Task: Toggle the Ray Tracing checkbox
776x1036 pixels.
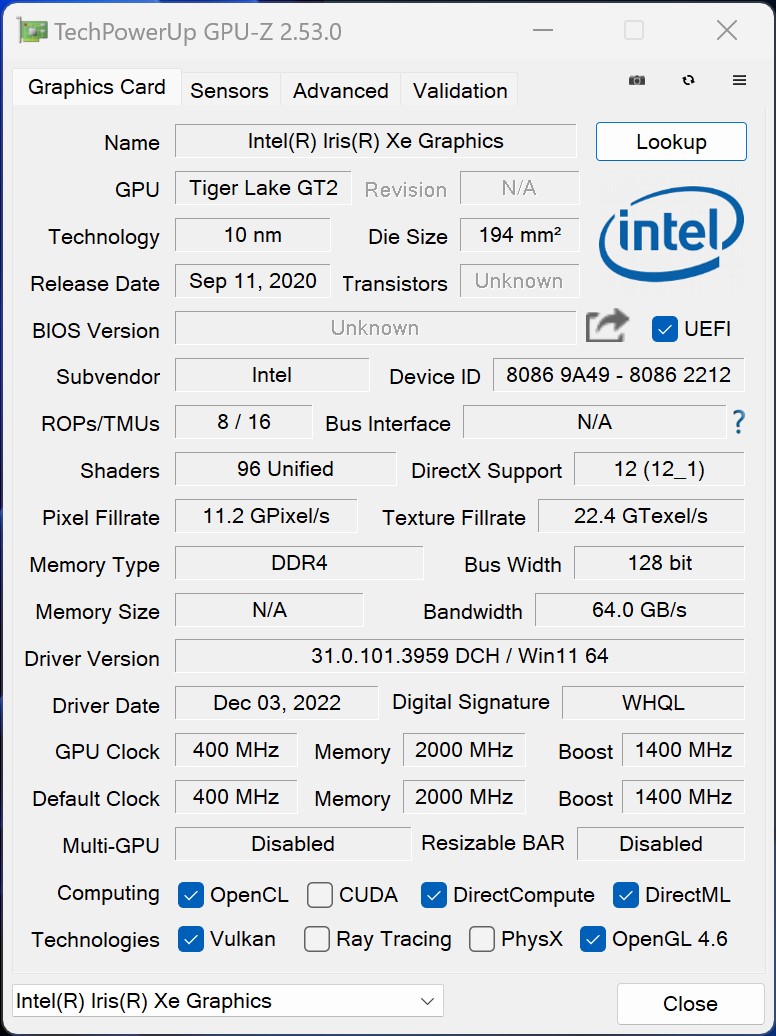Action: click(x=317, y=939)
